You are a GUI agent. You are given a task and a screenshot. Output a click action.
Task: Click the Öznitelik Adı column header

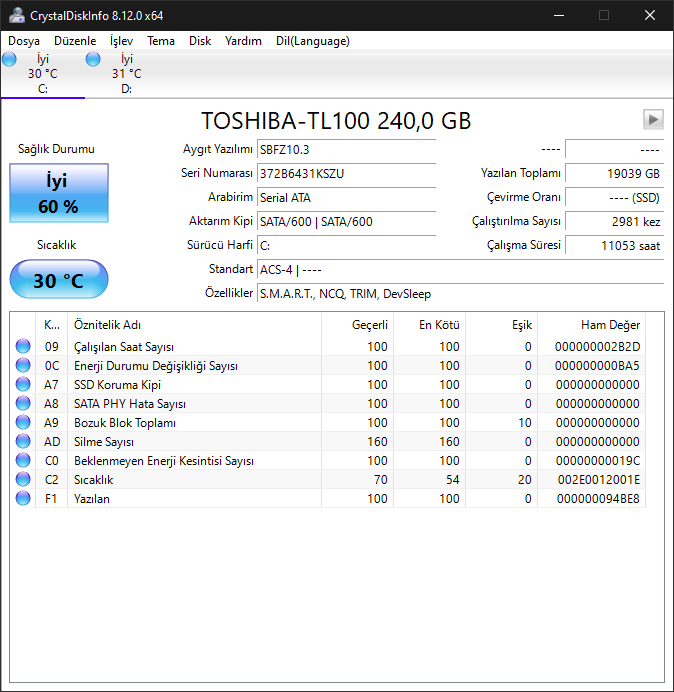(194, 325)
